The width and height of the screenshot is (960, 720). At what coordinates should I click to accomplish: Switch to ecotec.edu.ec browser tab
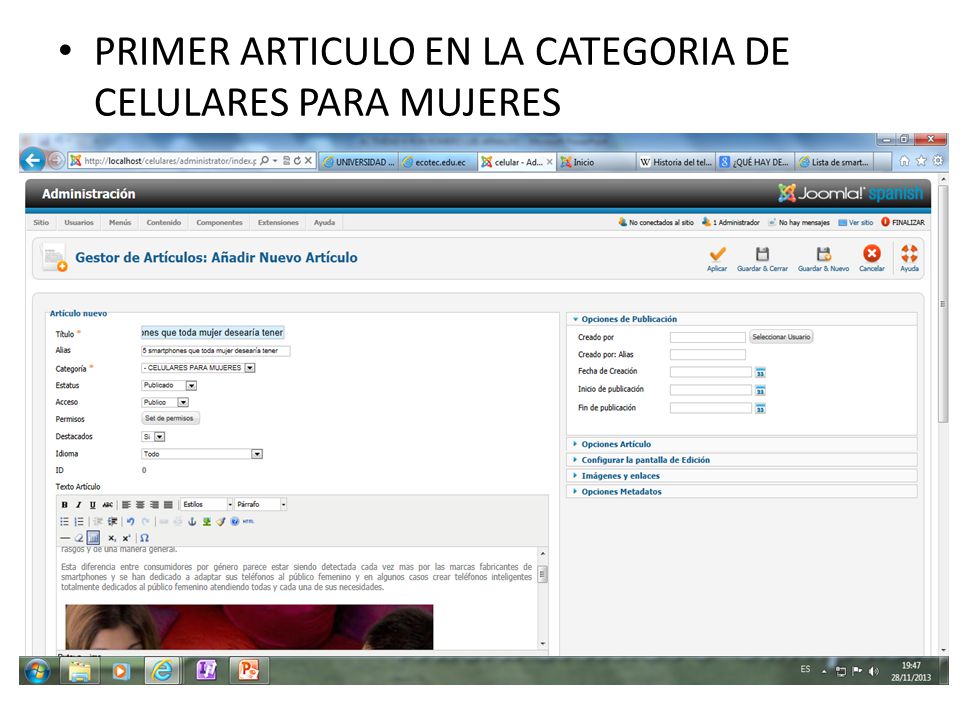click(438, 162)
